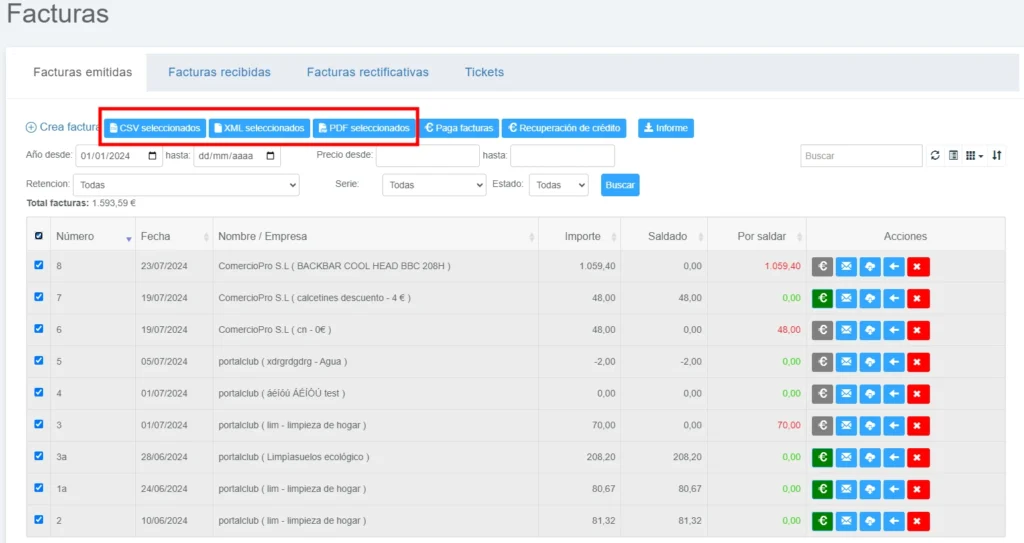Delete invoice 2 with red X

[918, 521]
